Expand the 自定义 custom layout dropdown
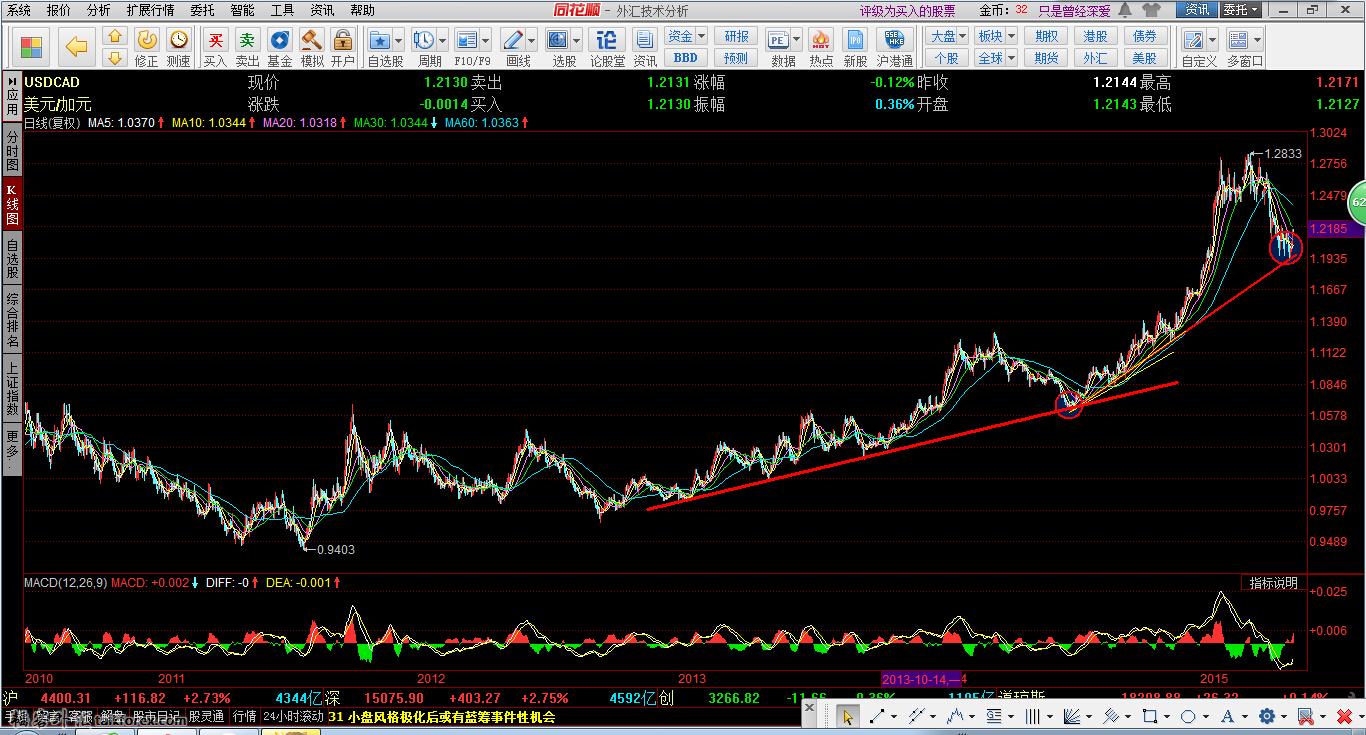The image size is (1366, 735). [x=1211, y=40]
